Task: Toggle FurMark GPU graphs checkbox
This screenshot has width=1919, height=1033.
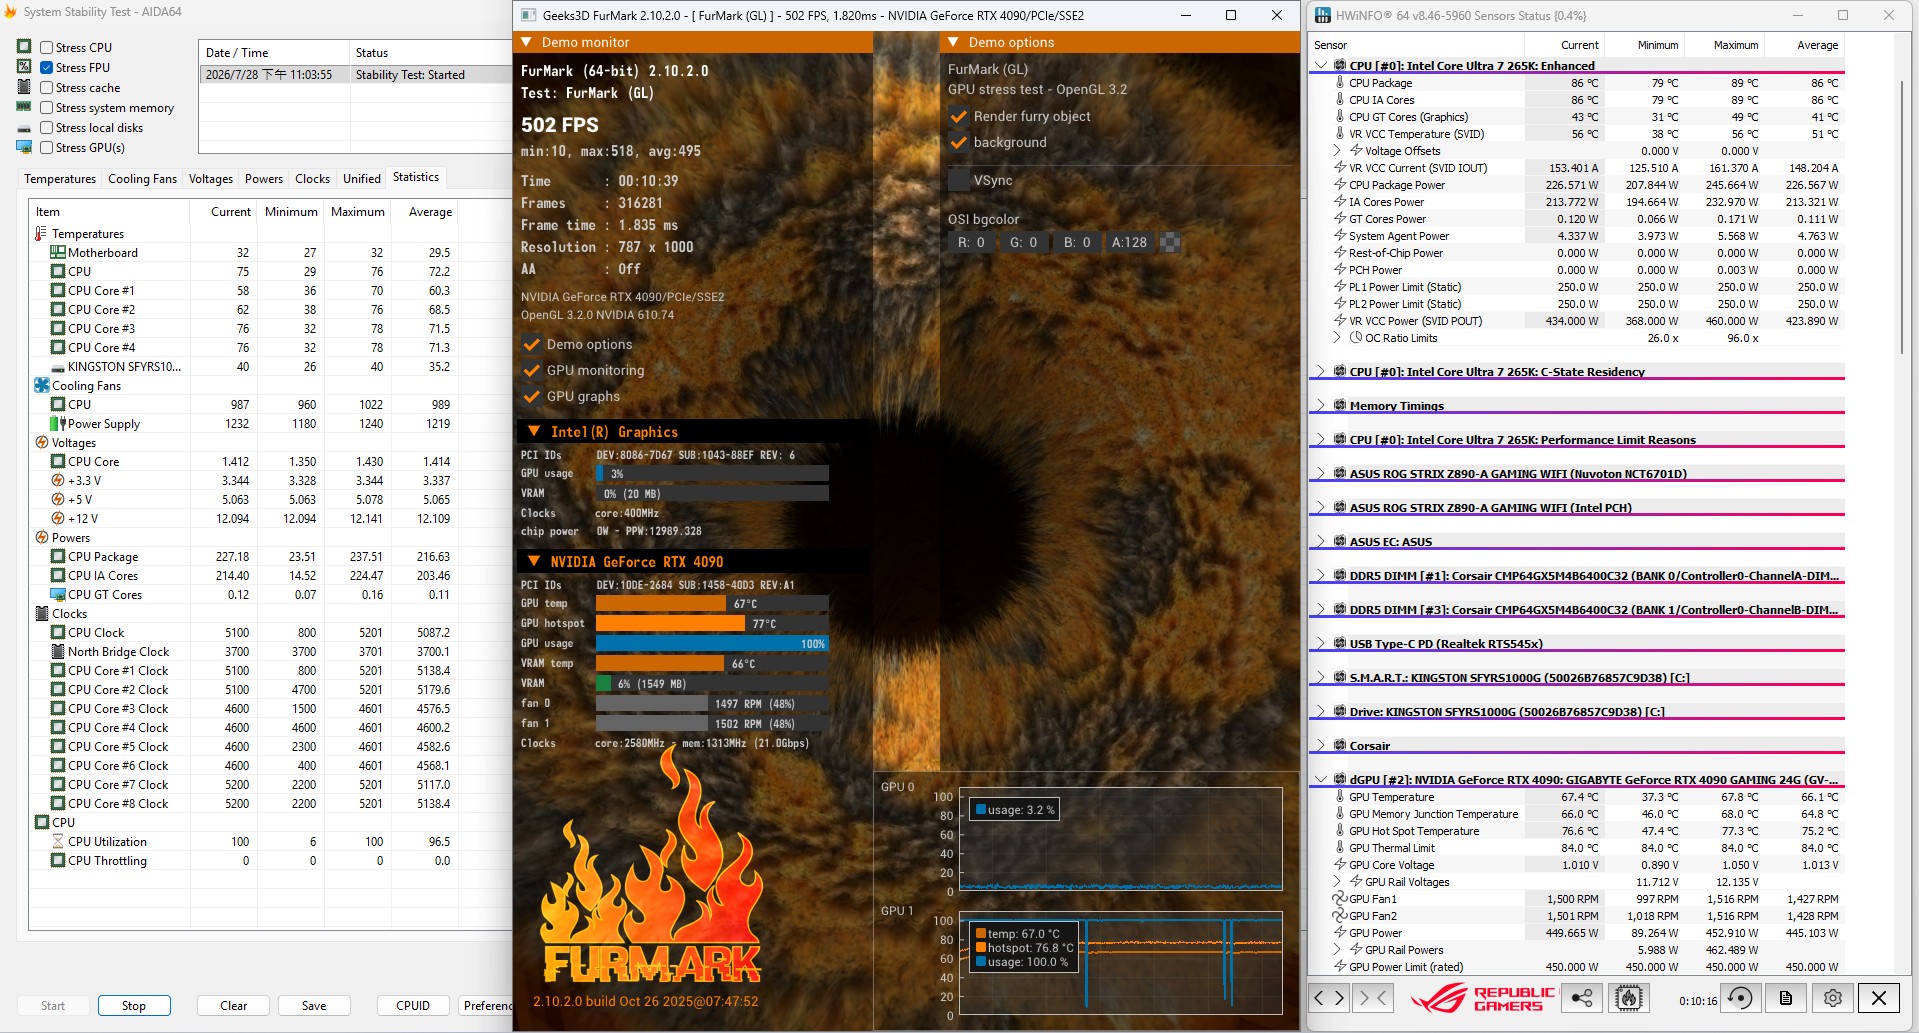Action: pyautogui.click(x=532, y=396)
